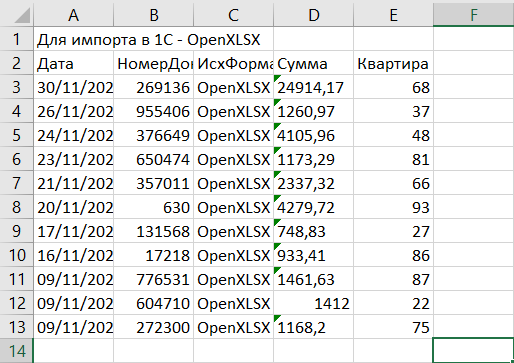Select apartment cell 68
Image resolution: width=514 pixels, height=363 pixels.
[393, 87]
